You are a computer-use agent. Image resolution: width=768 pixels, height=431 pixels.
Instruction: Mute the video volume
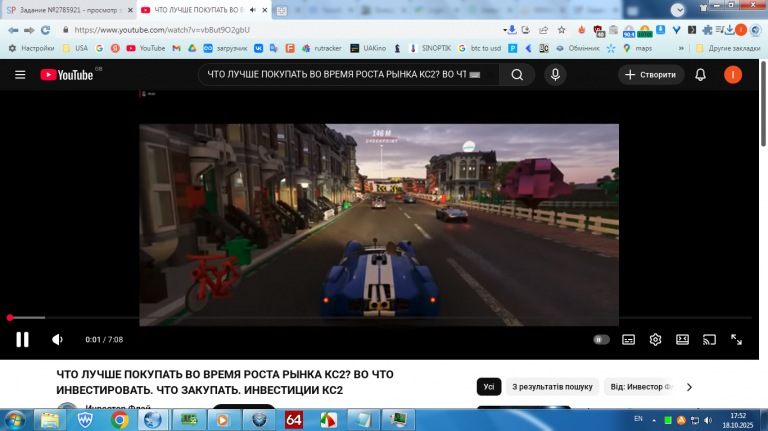[57, 339]
